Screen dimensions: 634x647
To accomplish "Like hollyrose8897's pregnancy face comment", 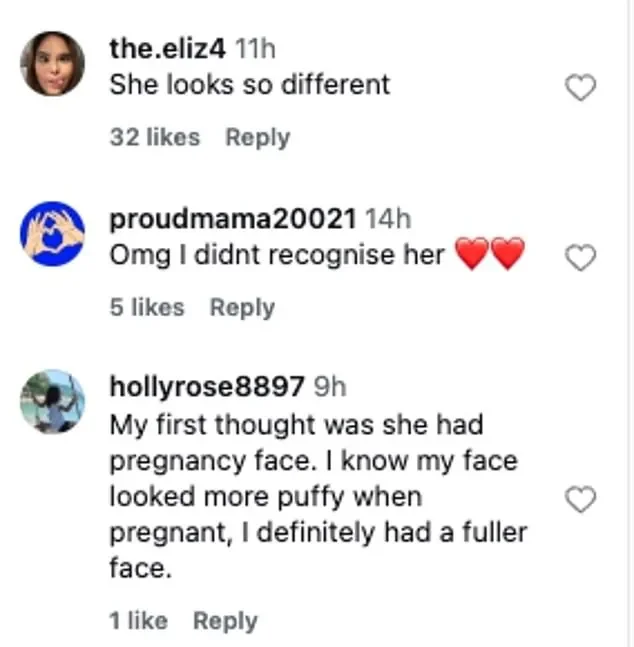I will coord(580,499).
